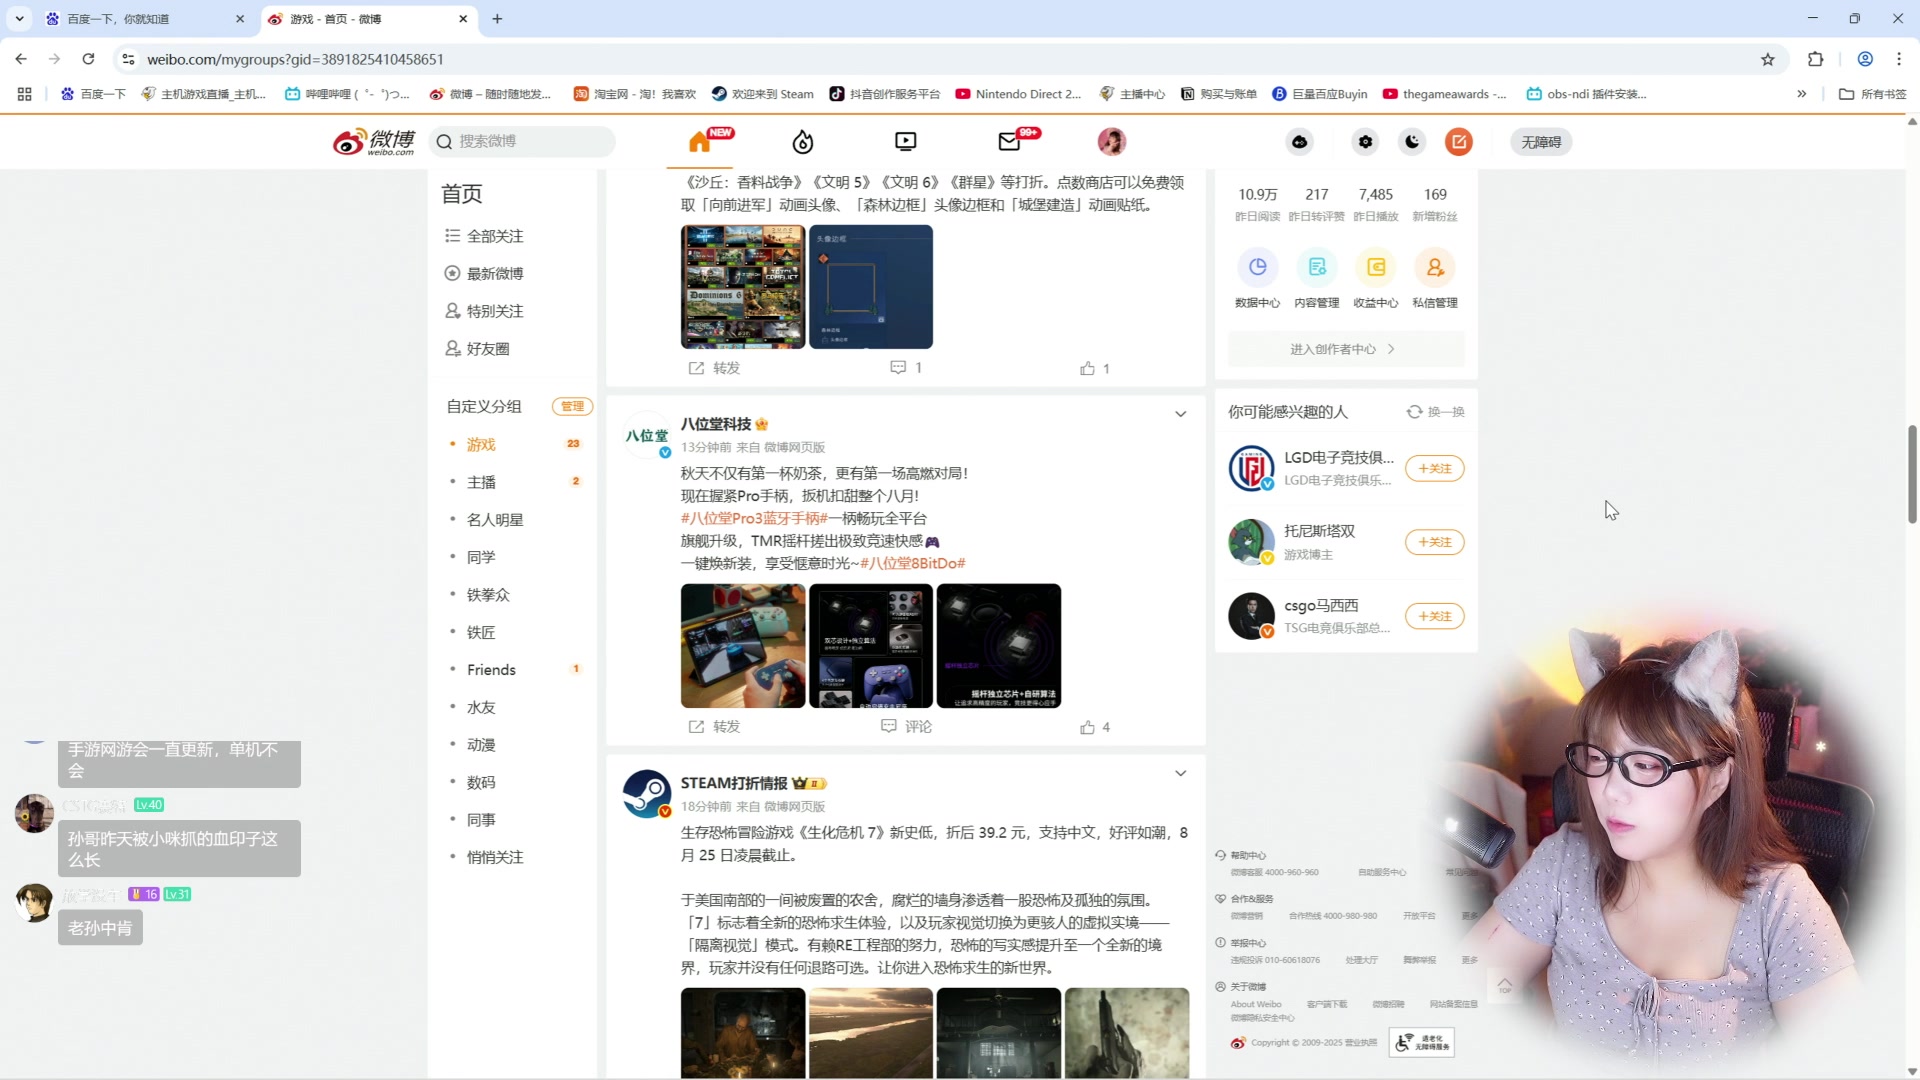This screenshot has height=1080, width=1920.
Task: Open the Dominions game collage thumbnail
Action: click(743, 287)
